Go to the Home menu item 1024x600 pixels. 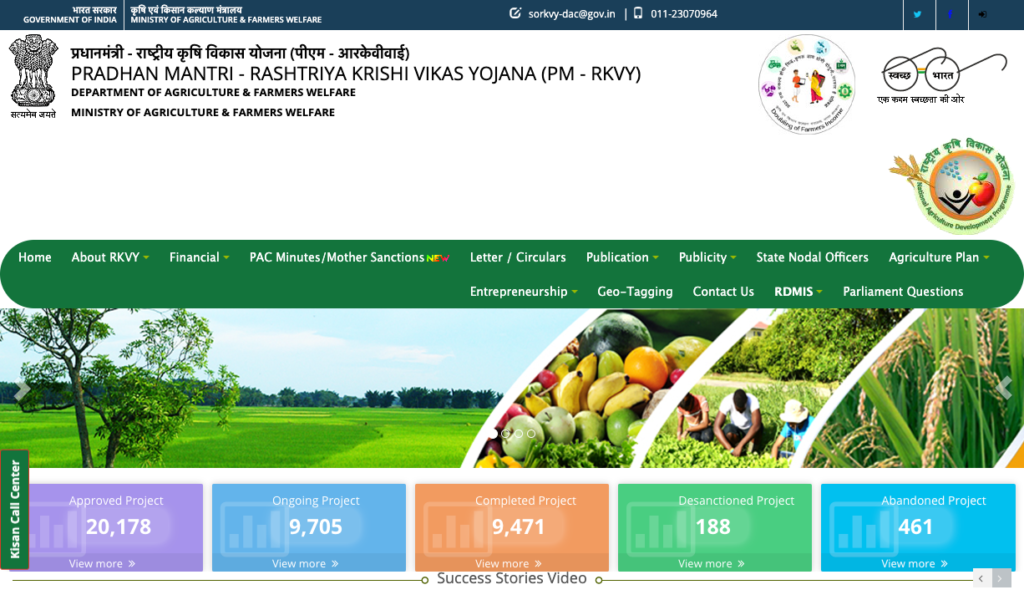pos(34,257)
